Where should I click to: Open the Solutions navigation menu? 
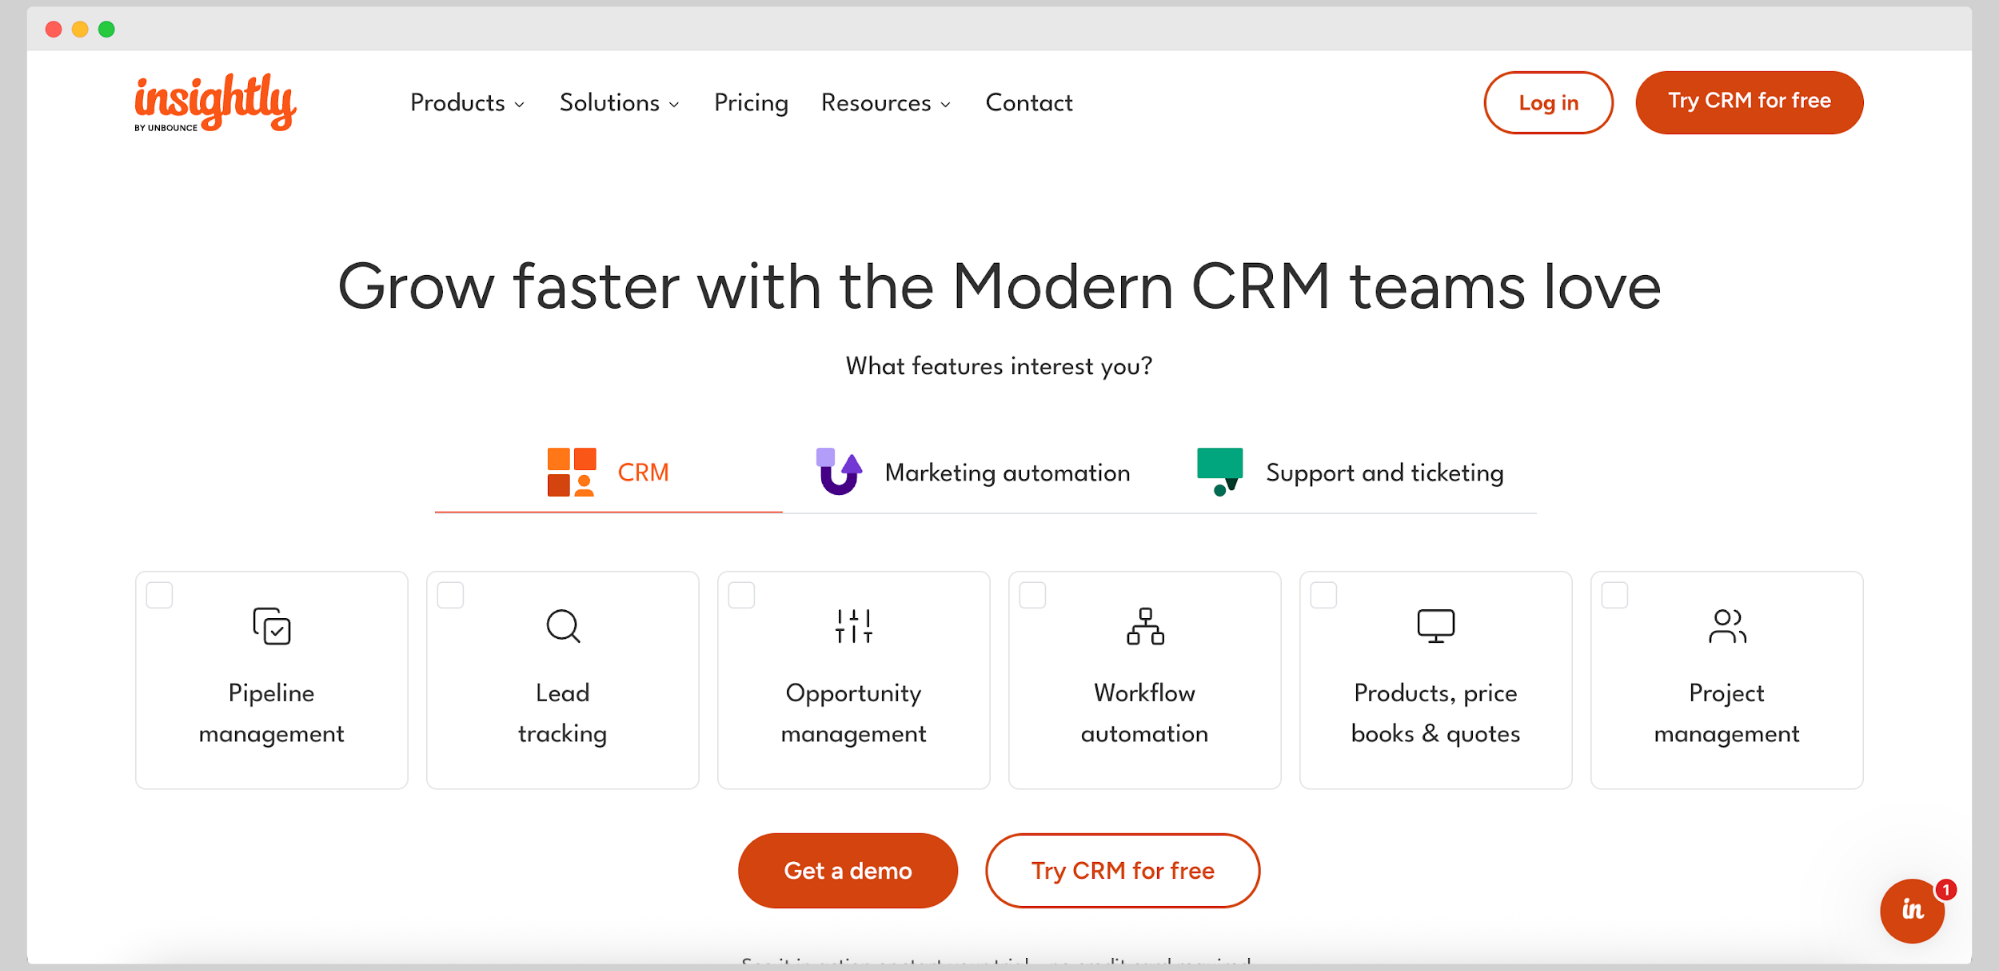coord(619,103)
